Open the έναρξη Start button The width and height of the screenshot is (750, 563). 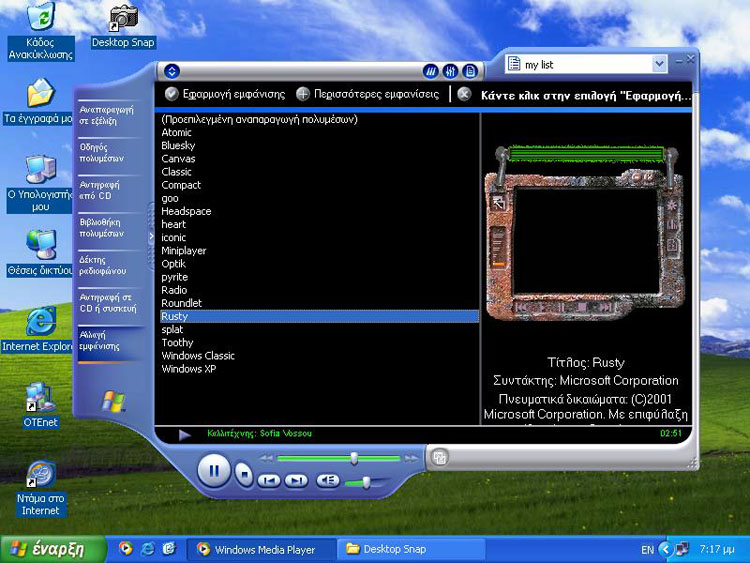click(53, 549)
